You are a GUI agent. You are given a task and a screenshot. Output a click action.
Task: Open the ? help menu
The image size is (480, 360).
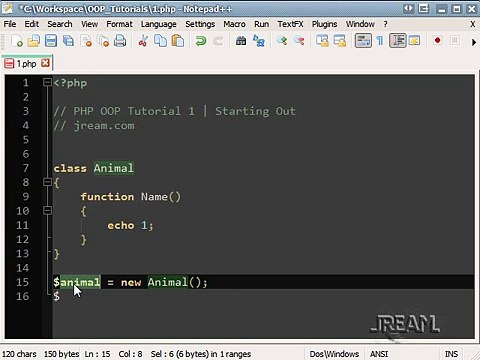(385, 24)
